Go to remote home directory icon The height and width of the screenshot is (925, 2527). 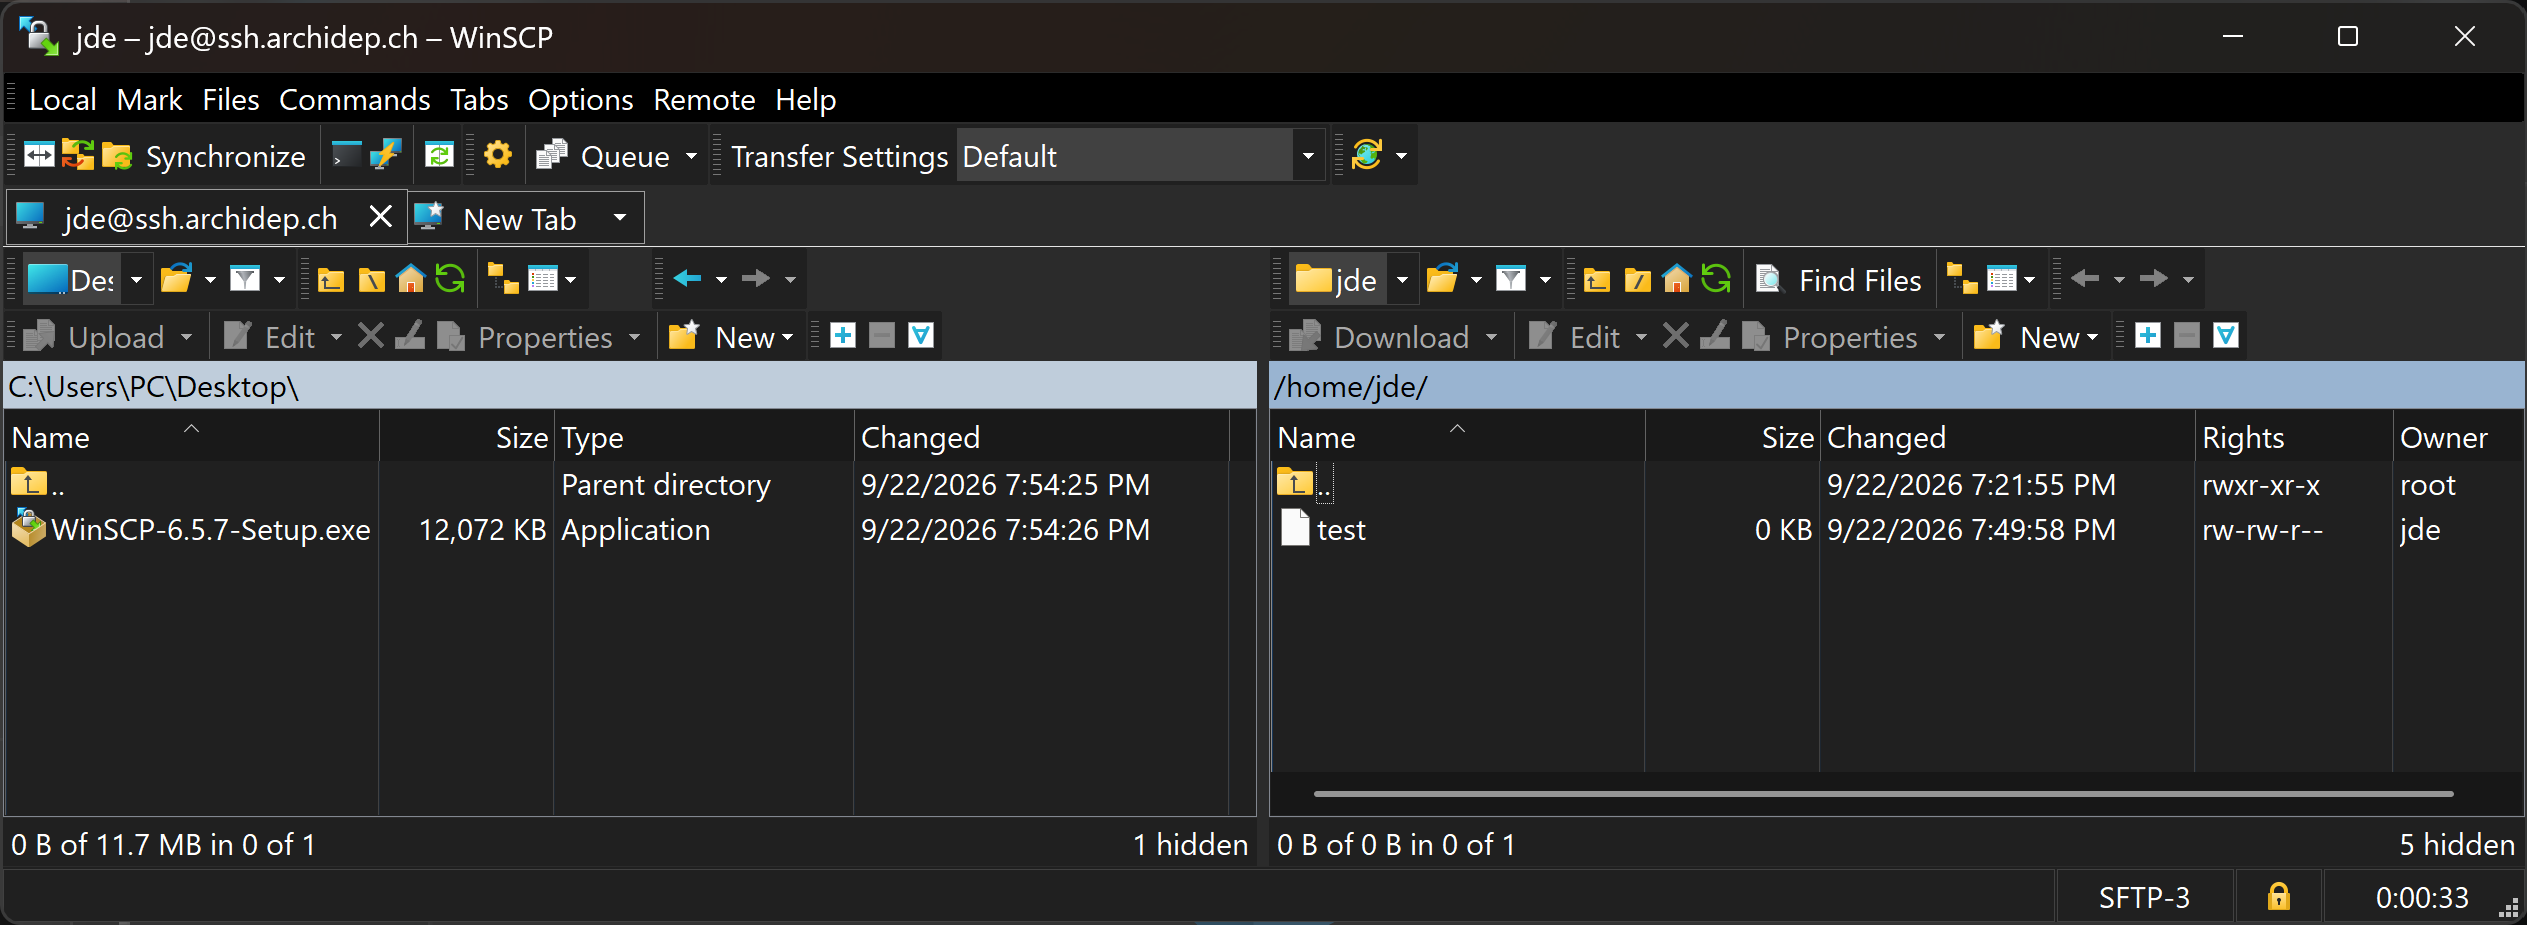point(1676,279)
